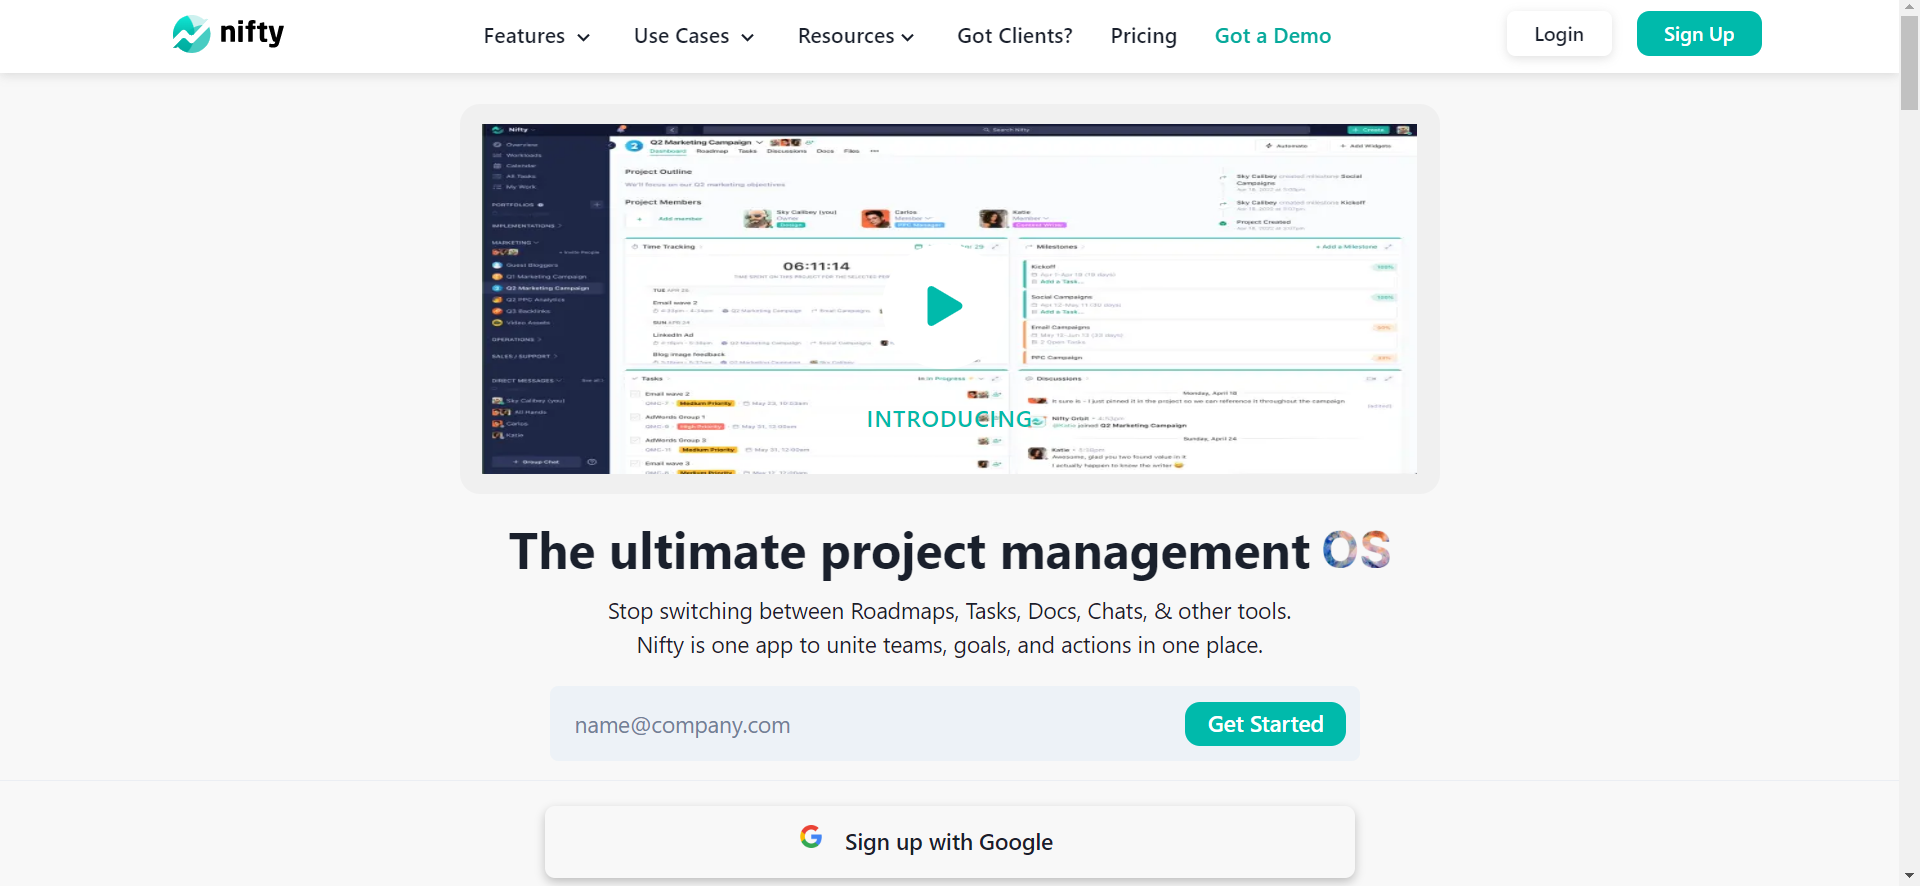1920x886 pixels.
Task: Click the vertical scrollbar thumb
Action: pyautogui.click(x=1910, y=62)
